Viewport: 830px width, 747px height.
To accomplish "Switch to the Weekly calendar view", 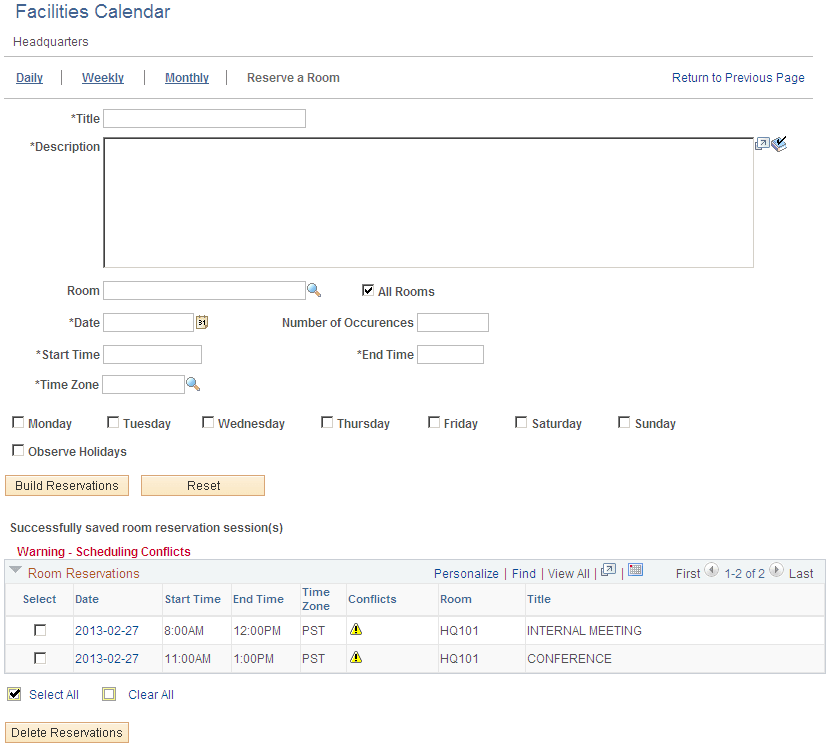I will 103,78.
